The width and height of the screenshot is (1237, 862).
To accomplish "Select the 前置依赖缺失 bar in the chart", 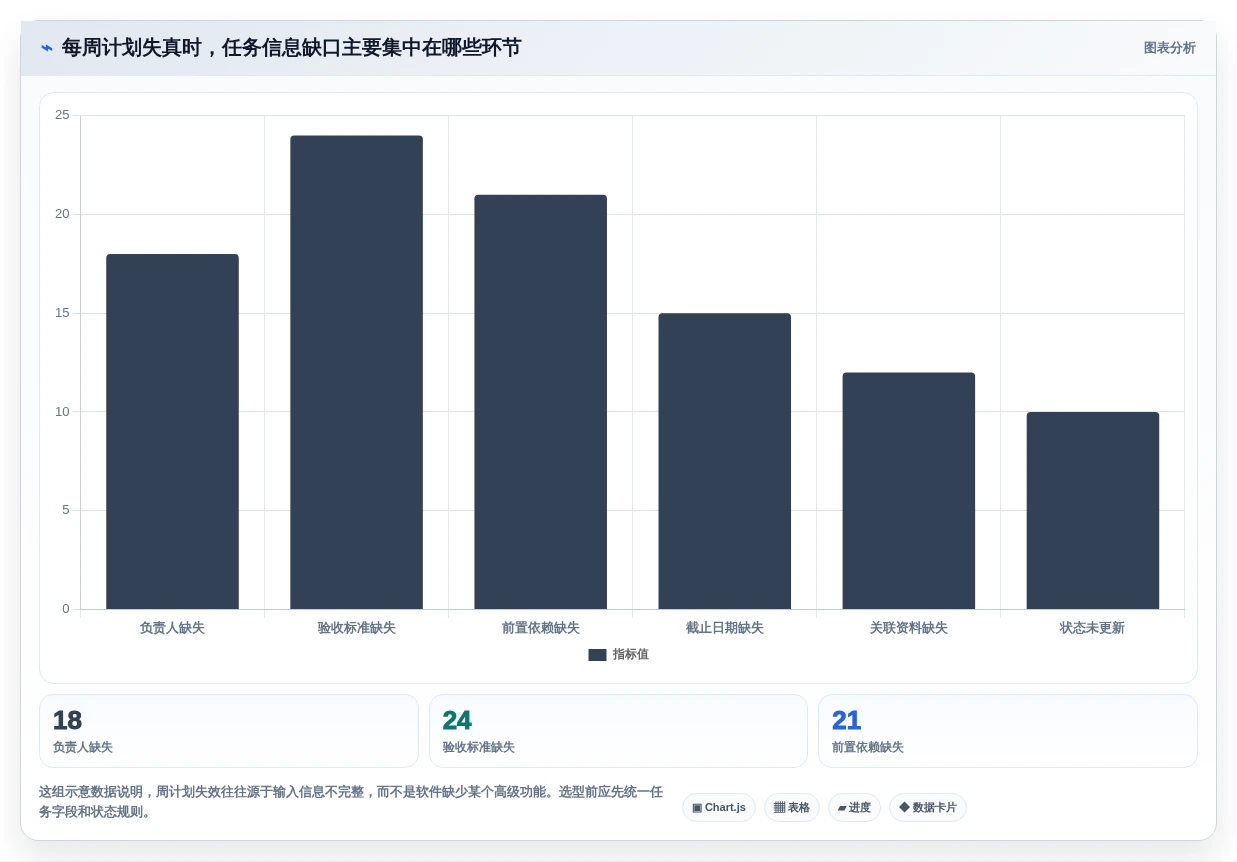I will coord(540,402).
